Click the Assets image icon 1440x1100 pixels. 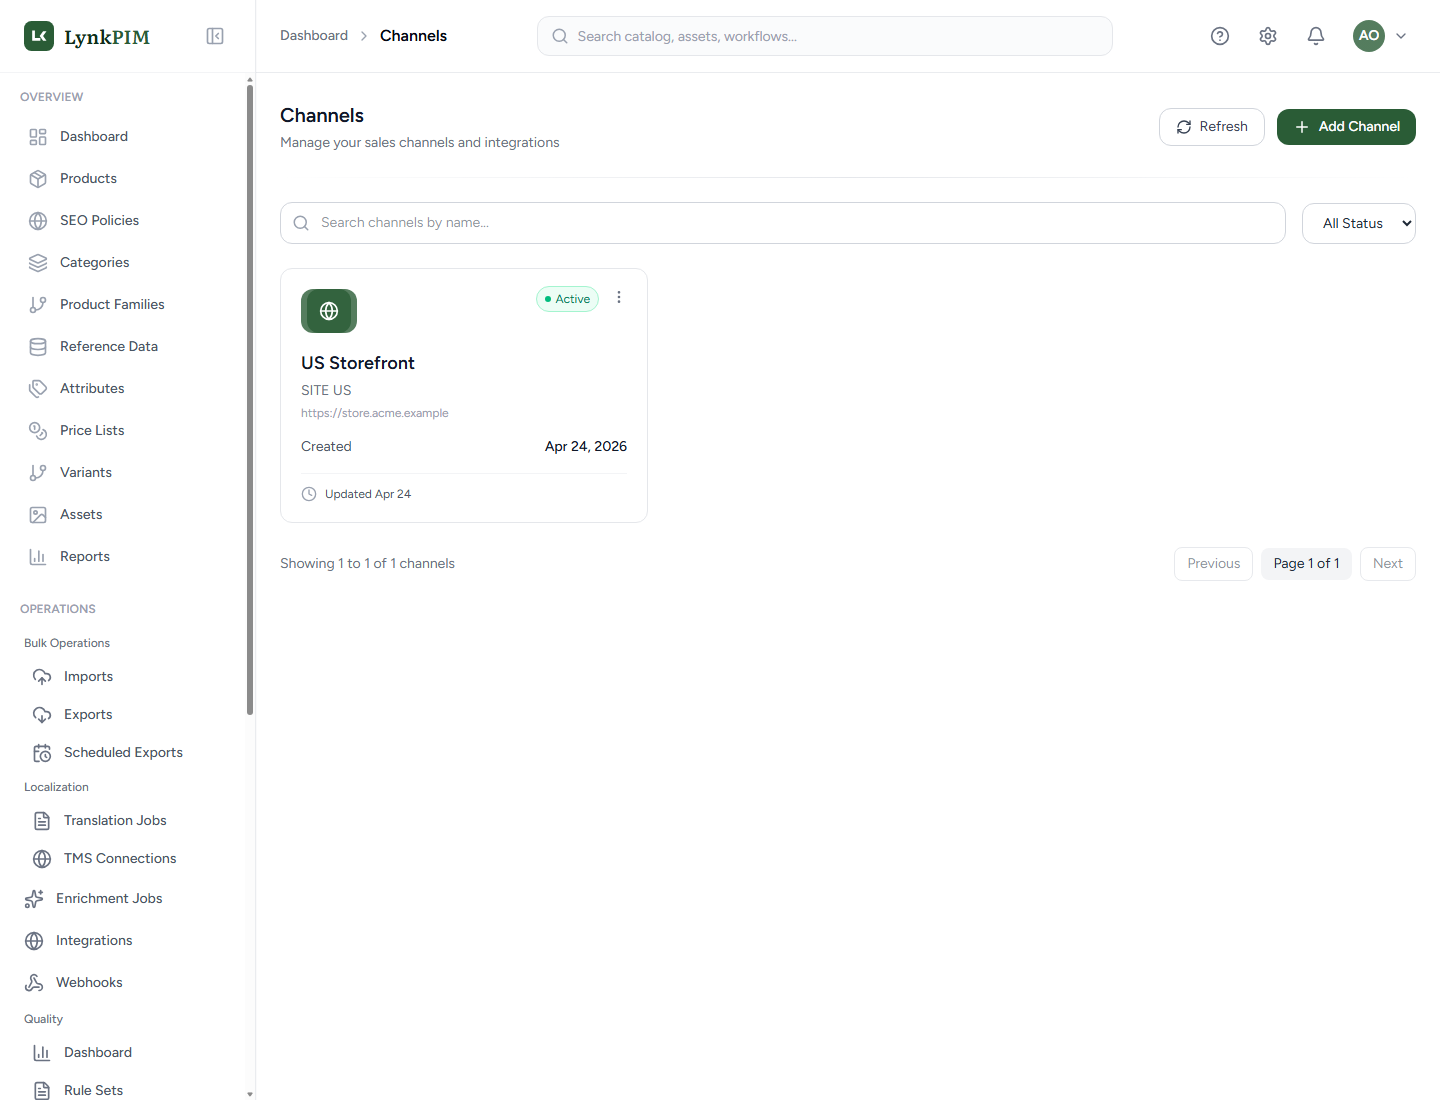coord(38,515)
